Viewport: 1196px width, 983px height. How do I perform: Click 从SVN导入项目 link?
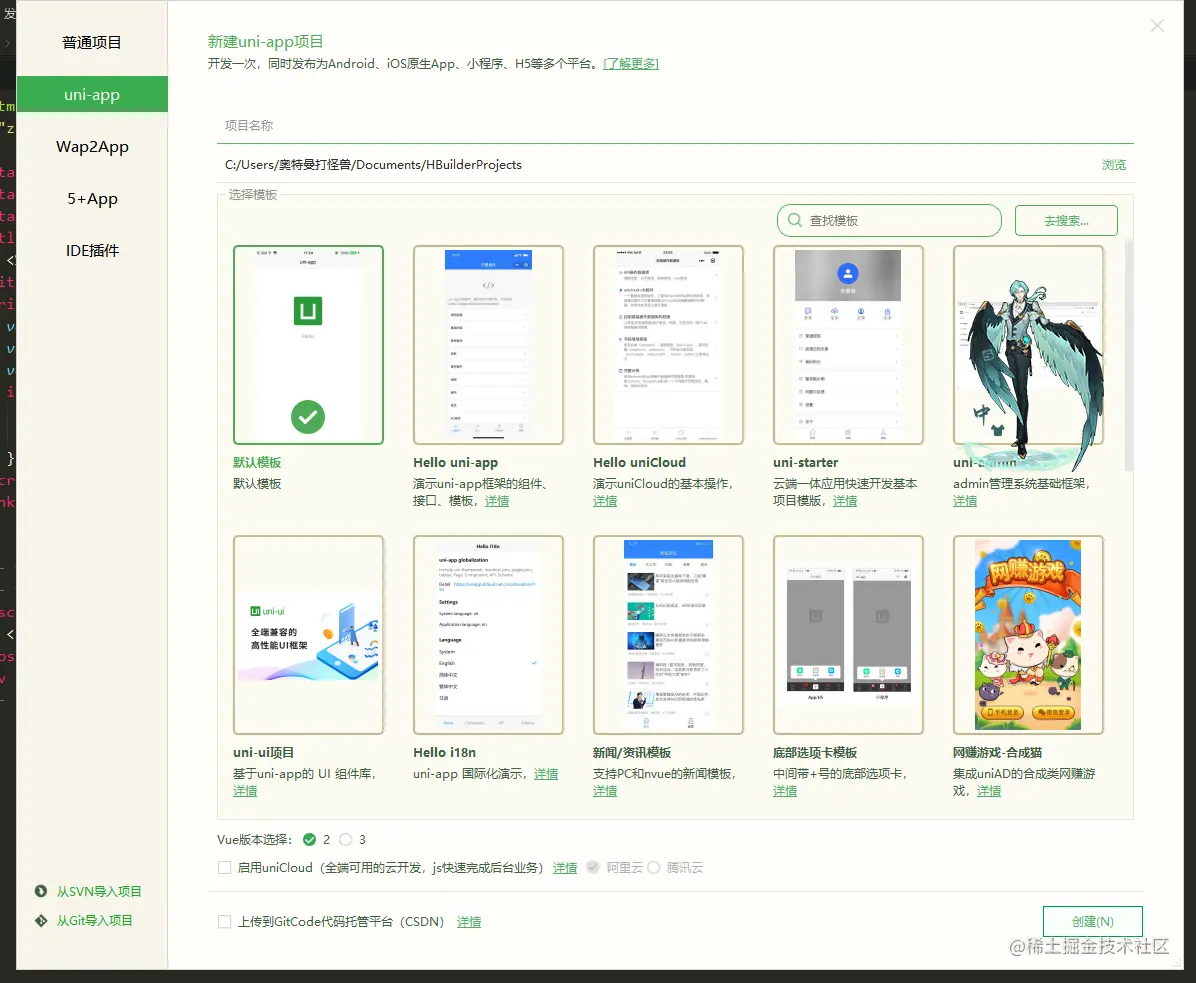pos(99,891)
